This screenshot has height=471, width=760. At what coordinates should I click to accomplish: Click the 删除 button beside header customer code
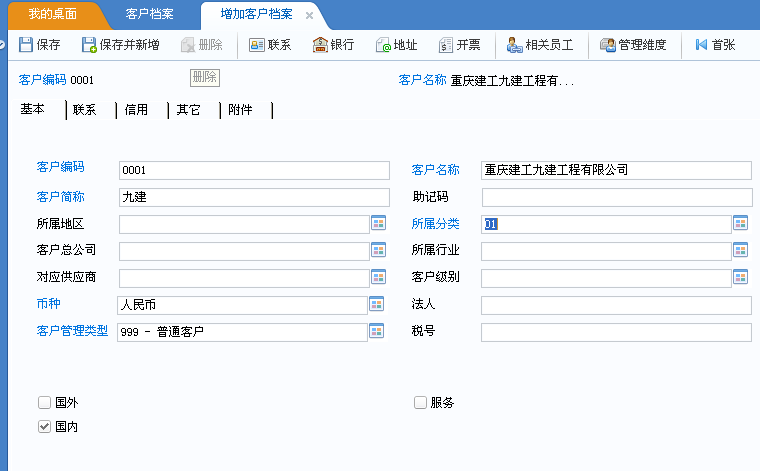pyautogui.click(x=205, y=78)
